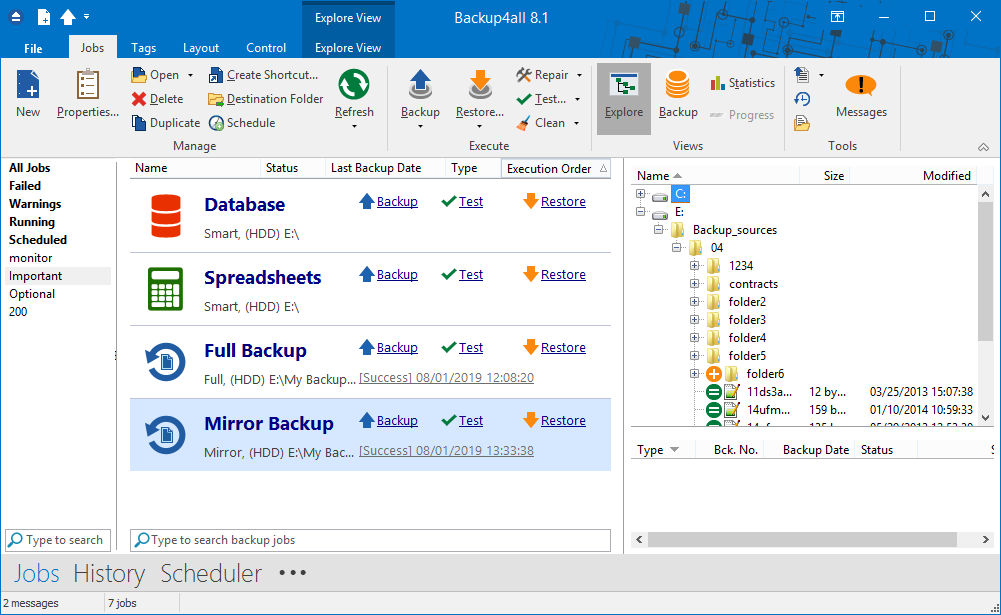Delete the selected backup job
The image size is (1001, 615).
click(x=158, y=99)
